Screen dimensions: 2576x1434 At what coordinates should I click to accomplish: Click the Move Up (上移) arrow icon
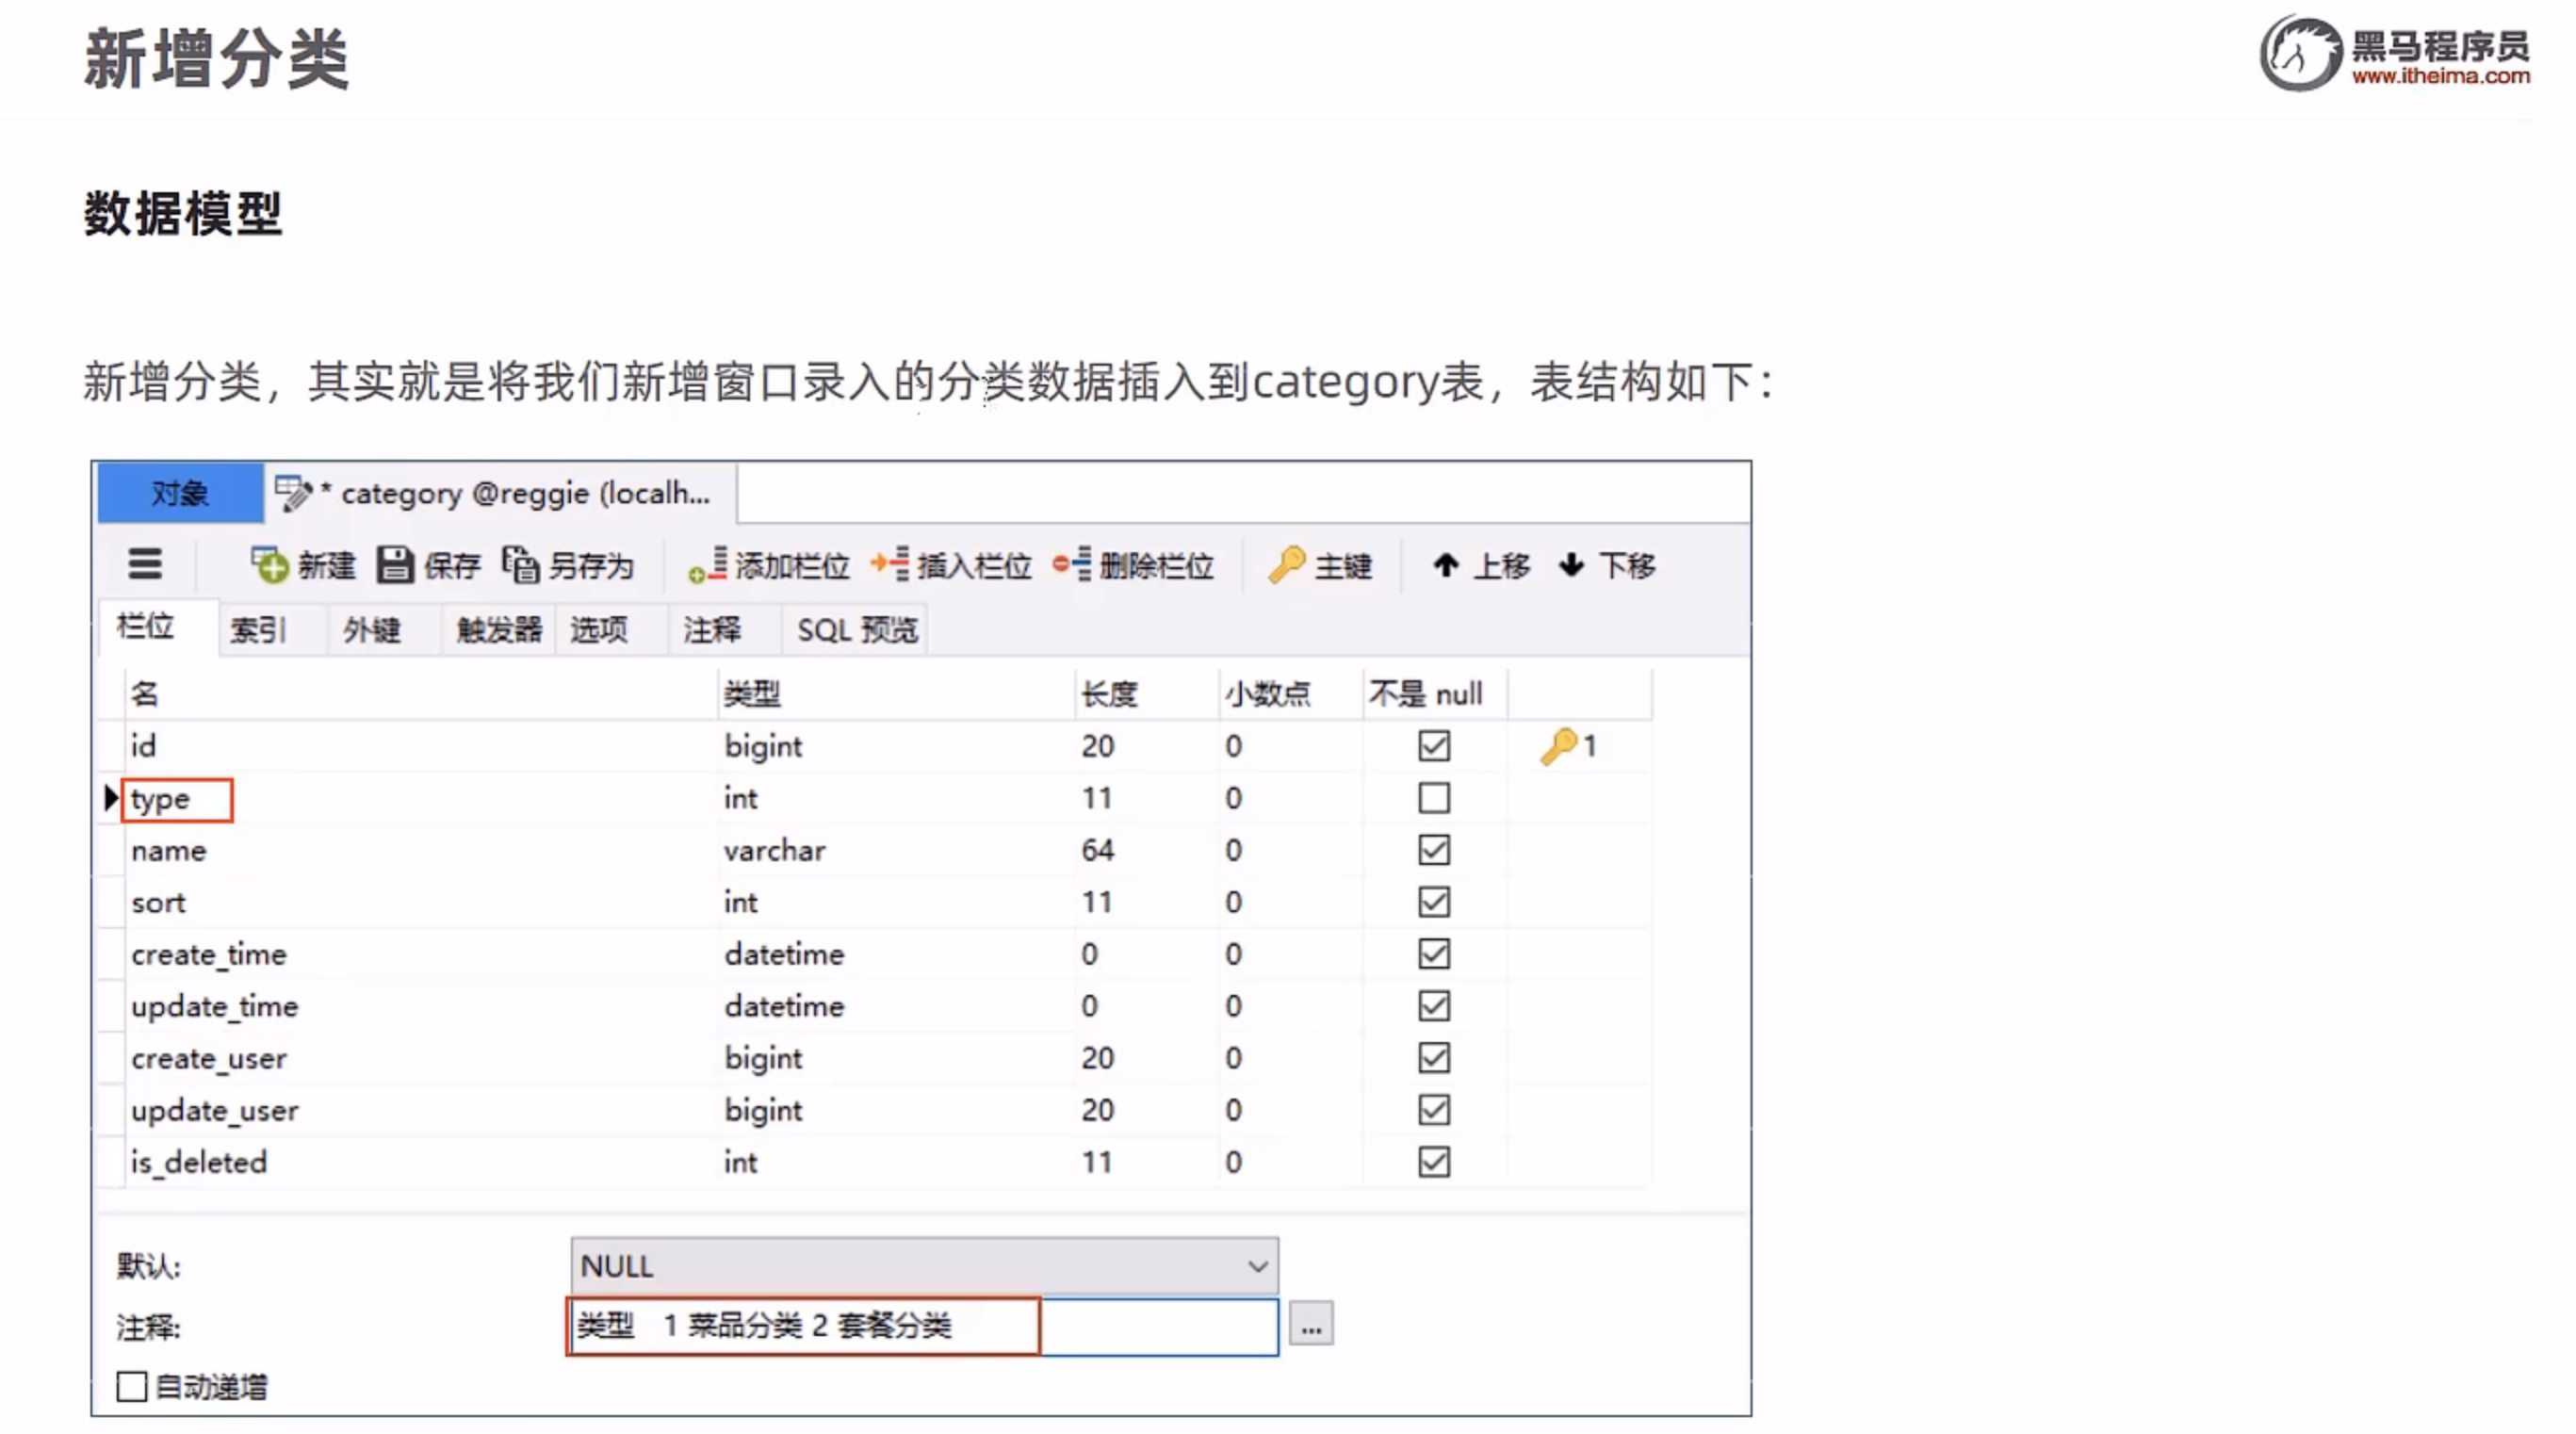[1446, 565]
